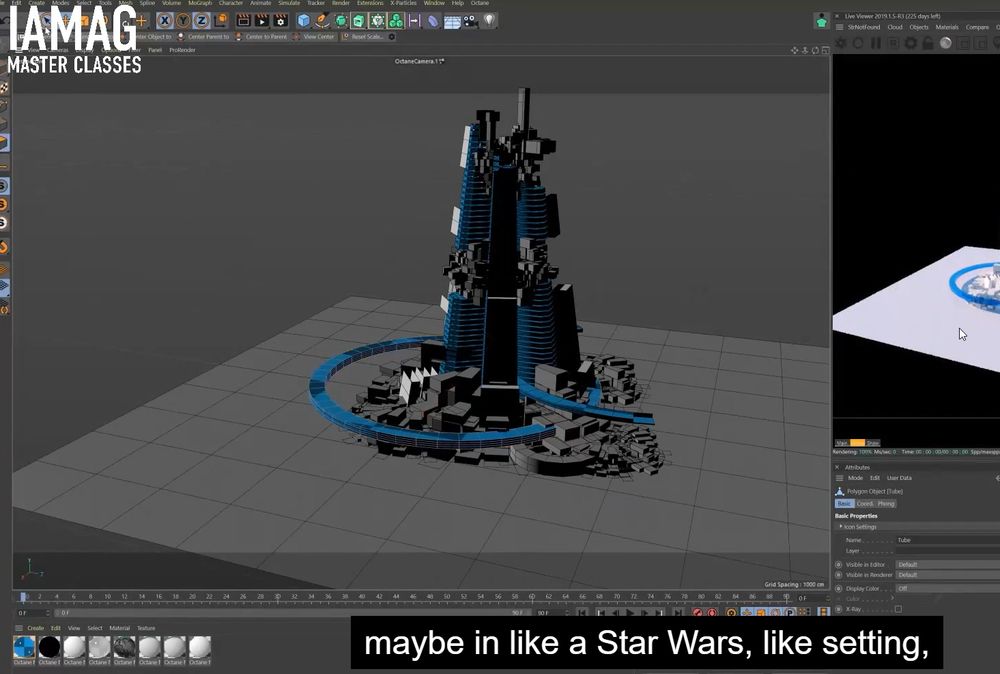
Task: Toggle the X axis lock icon
Action: click(x=165, y=20)
